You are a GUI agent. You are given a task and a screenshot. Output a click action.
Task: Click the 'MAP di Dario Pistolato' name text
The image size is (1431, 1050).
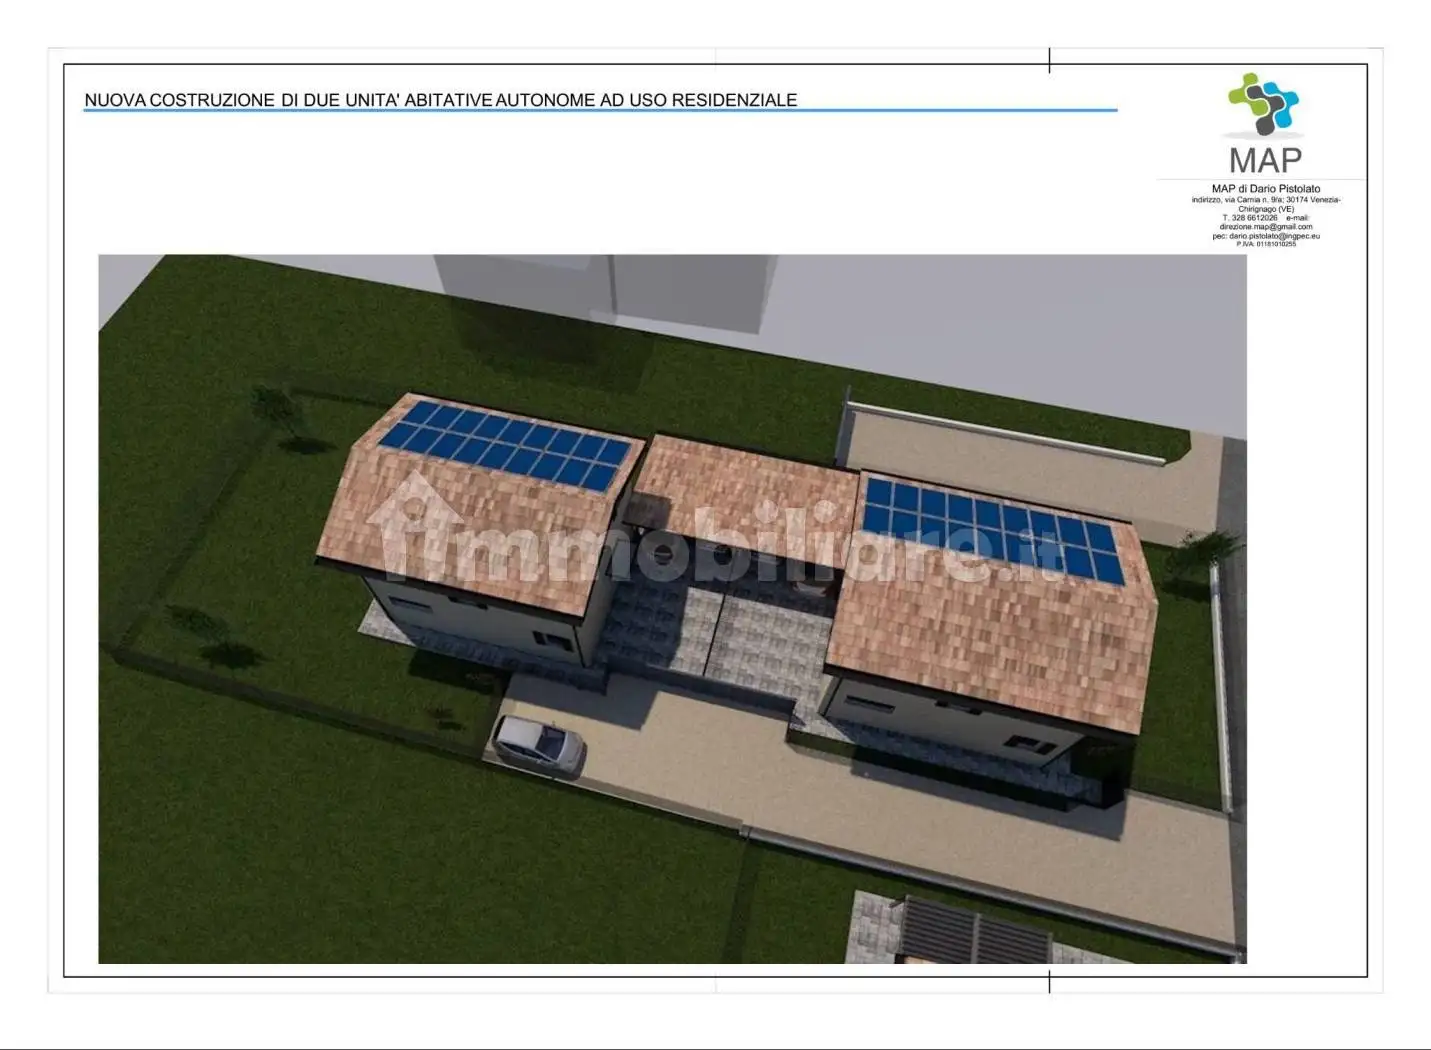coord(1265,189)
